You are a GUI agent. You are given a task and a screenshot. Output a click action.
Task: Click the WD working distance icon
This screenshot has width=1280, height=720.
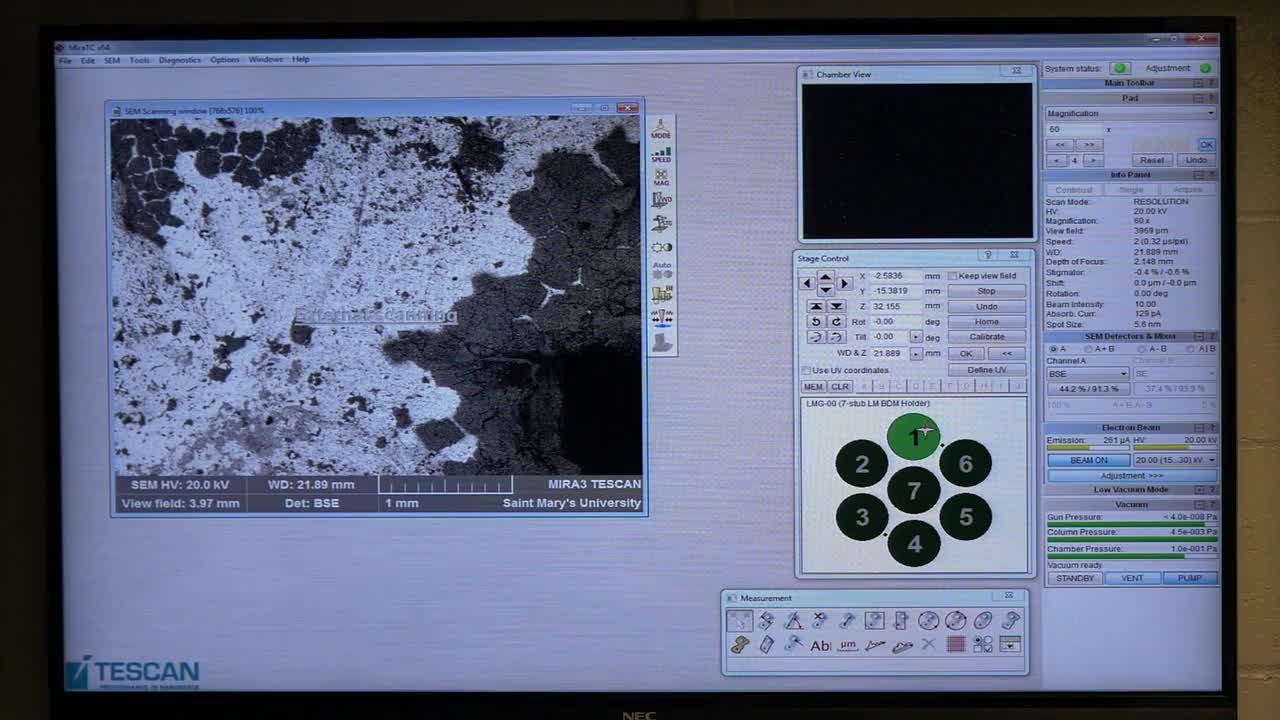(661, 199)
